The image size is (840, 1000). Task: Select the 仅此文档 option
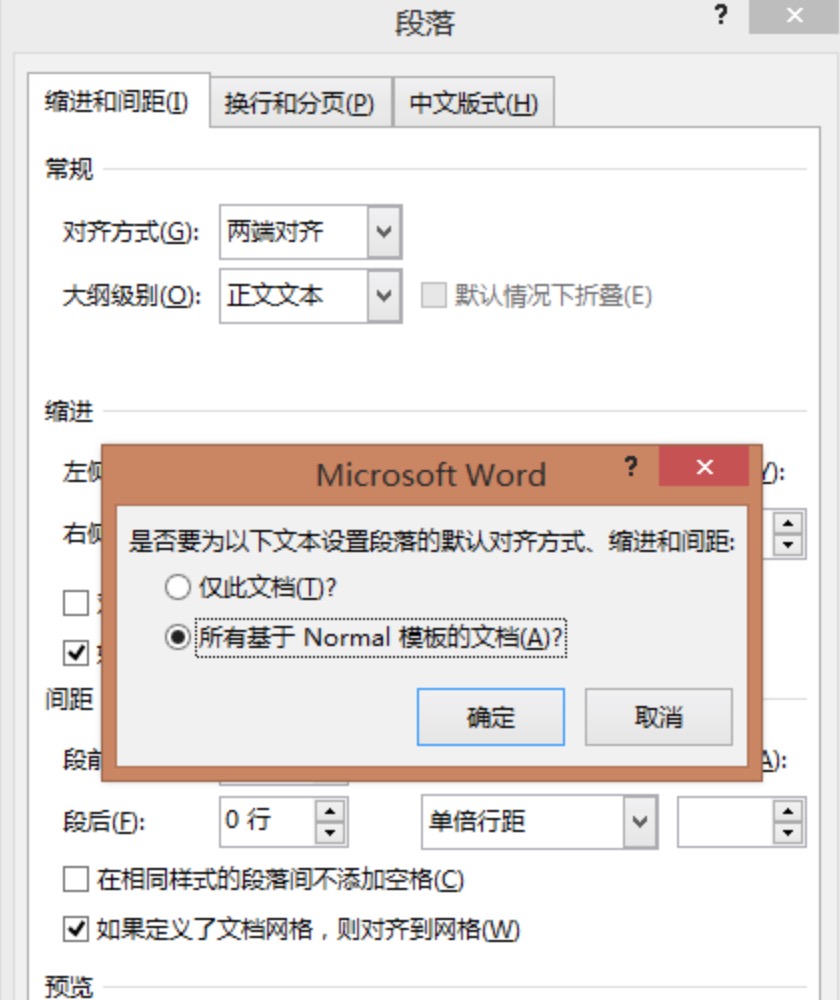178,589
